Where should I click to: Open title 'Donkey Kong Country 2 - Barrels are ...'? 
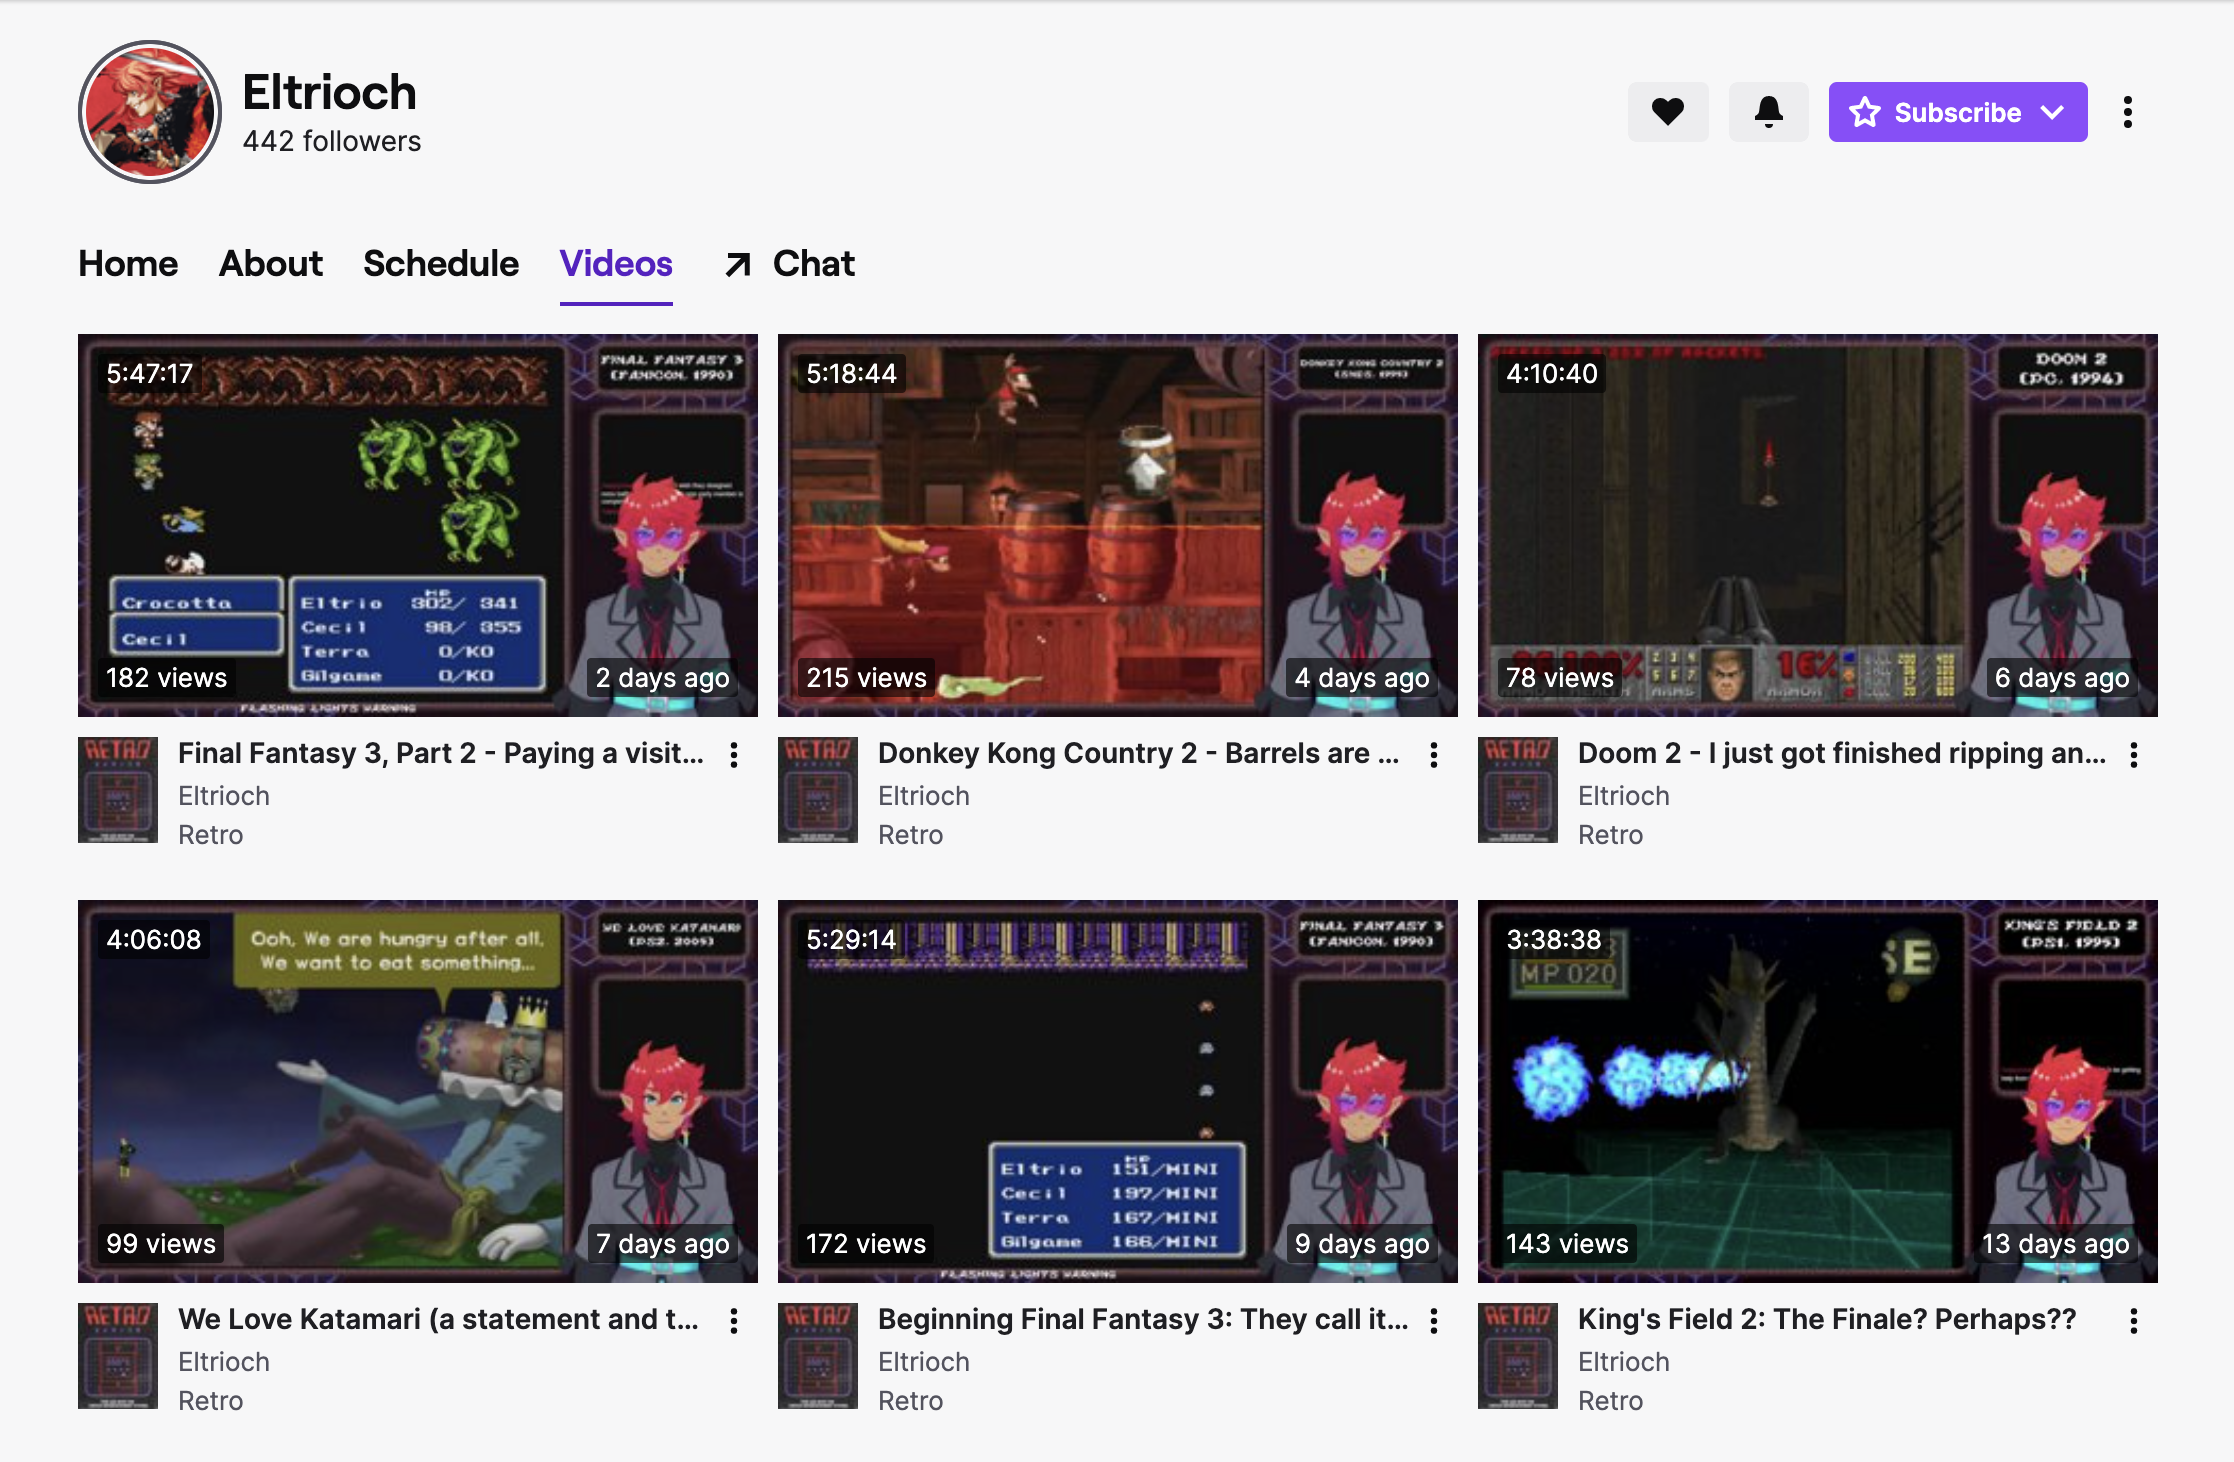[x=1139, y=754]
